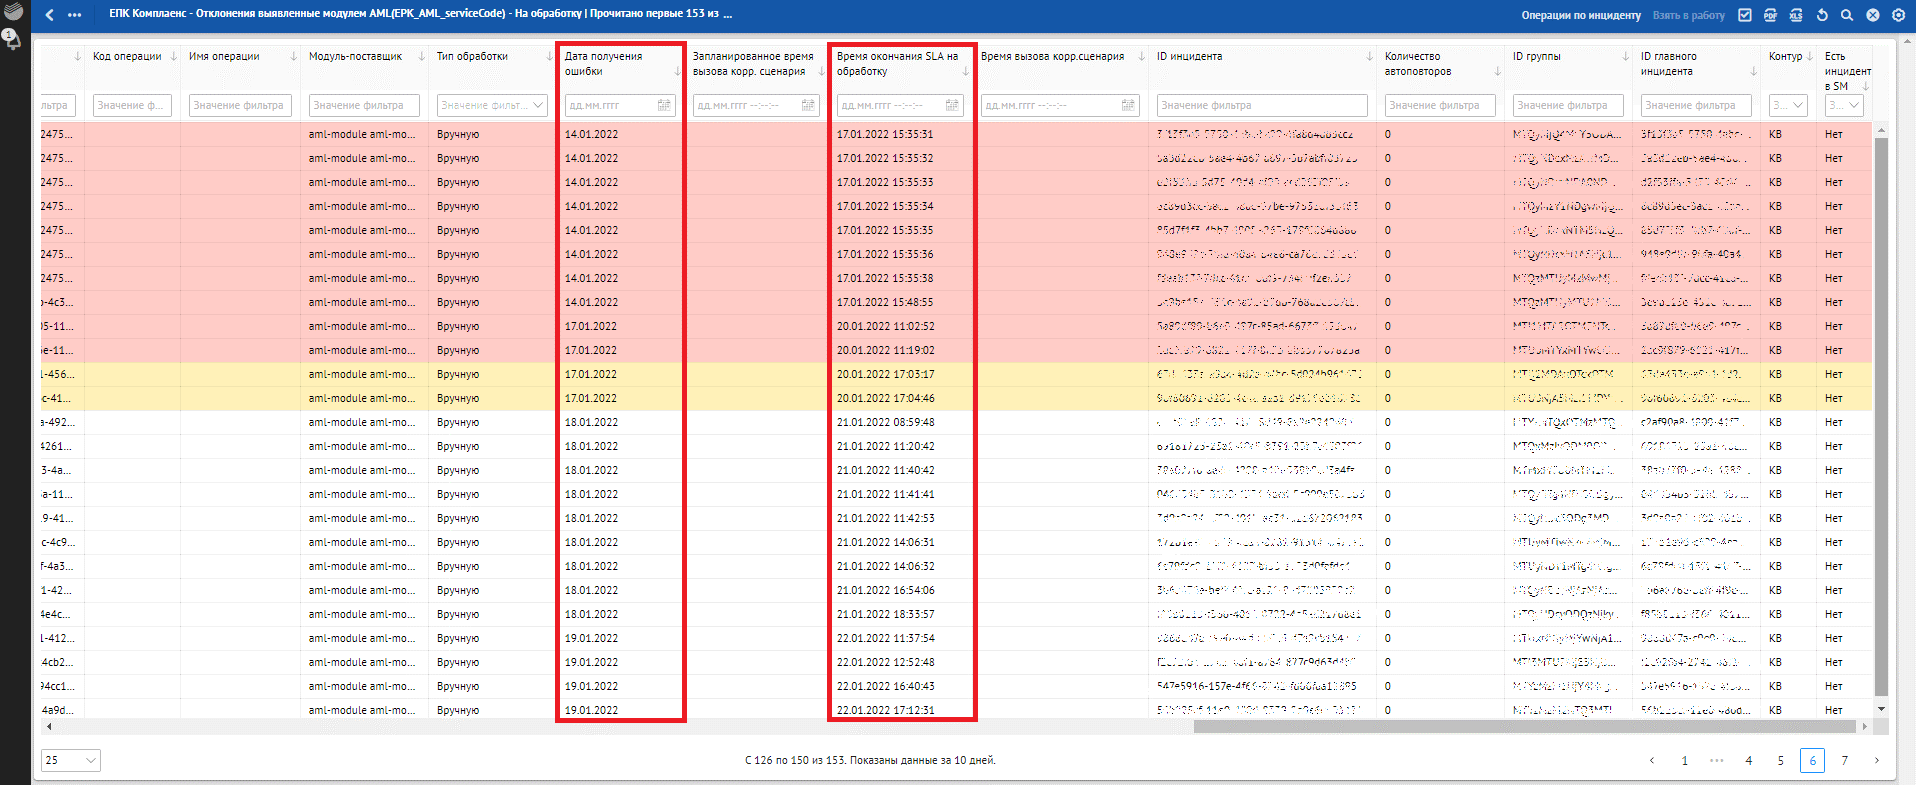Export the table to XLS
This screenshot has width=1916, height=785.
click(1796, 15)
